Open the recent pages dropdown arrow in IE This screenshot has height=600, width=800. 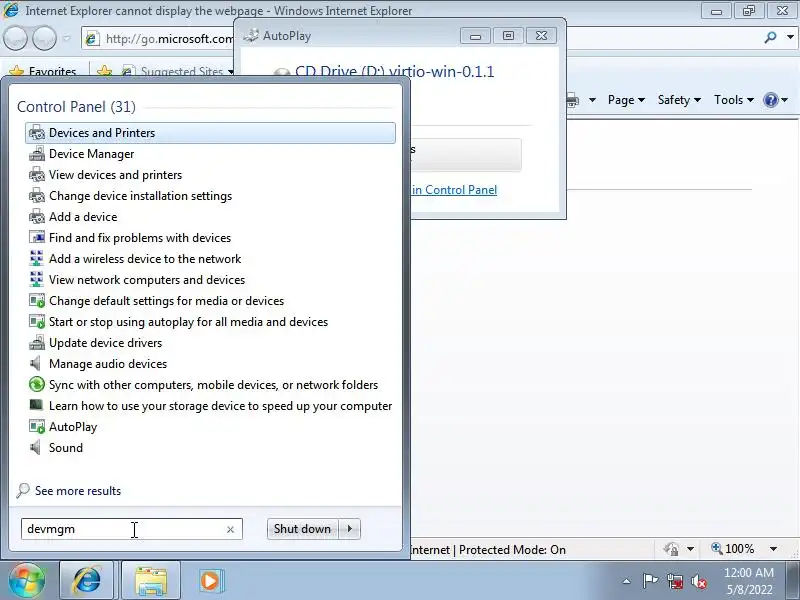point(66,38)
